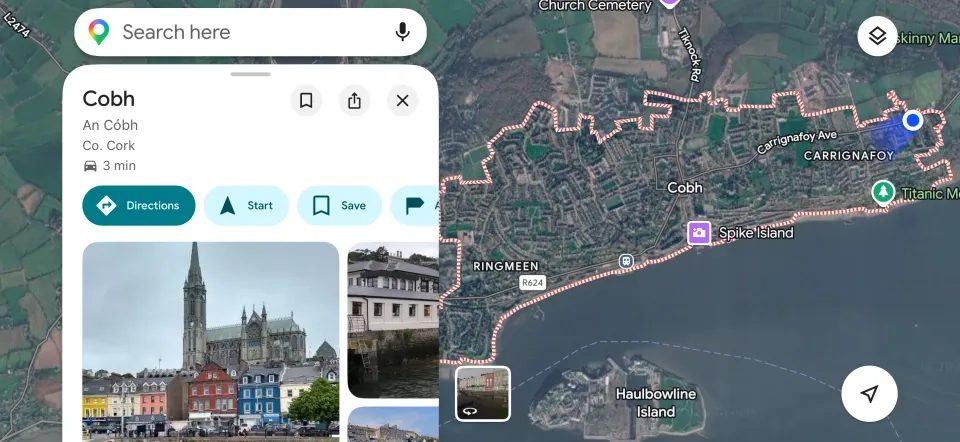Click the train station icon on map

click(626, 261)
